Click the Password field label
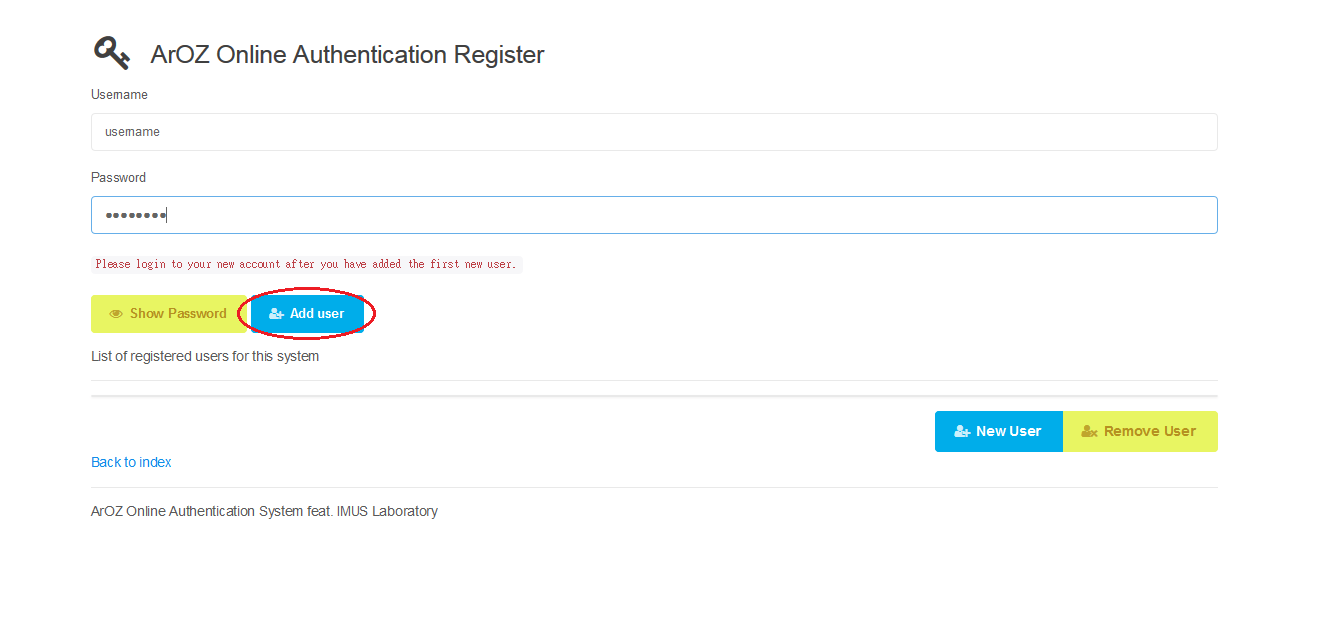 click(x=118, y=178)
